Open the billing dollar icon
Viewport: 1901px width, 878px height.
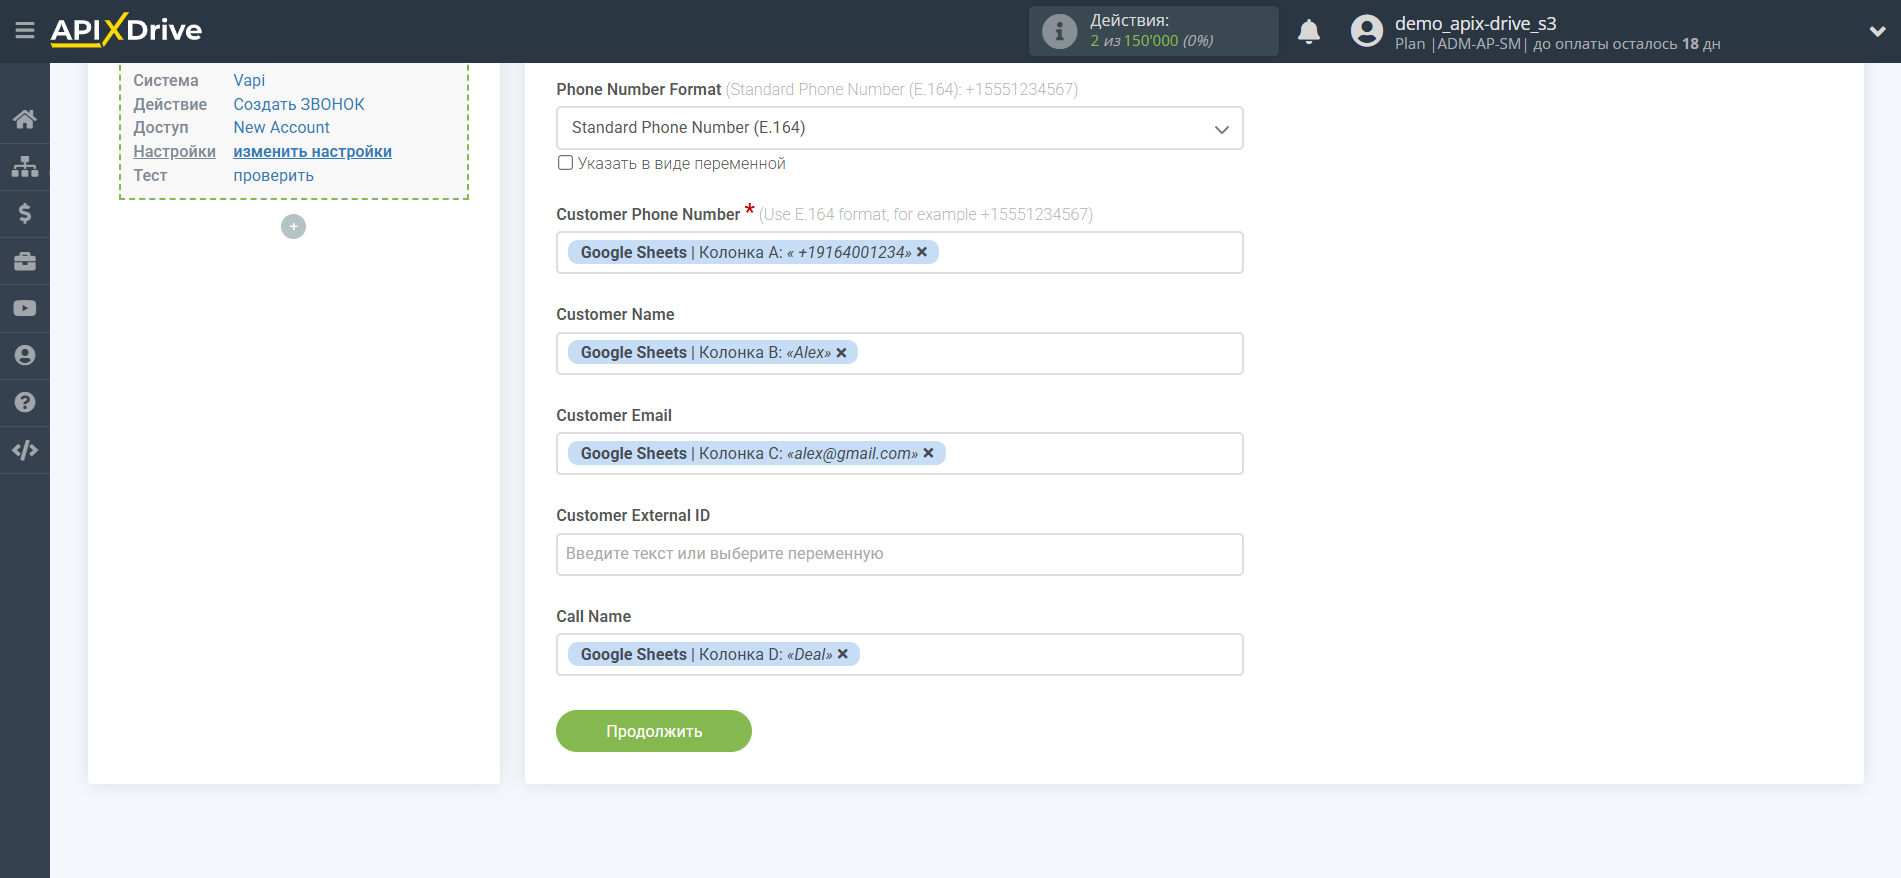click(25, 213)
